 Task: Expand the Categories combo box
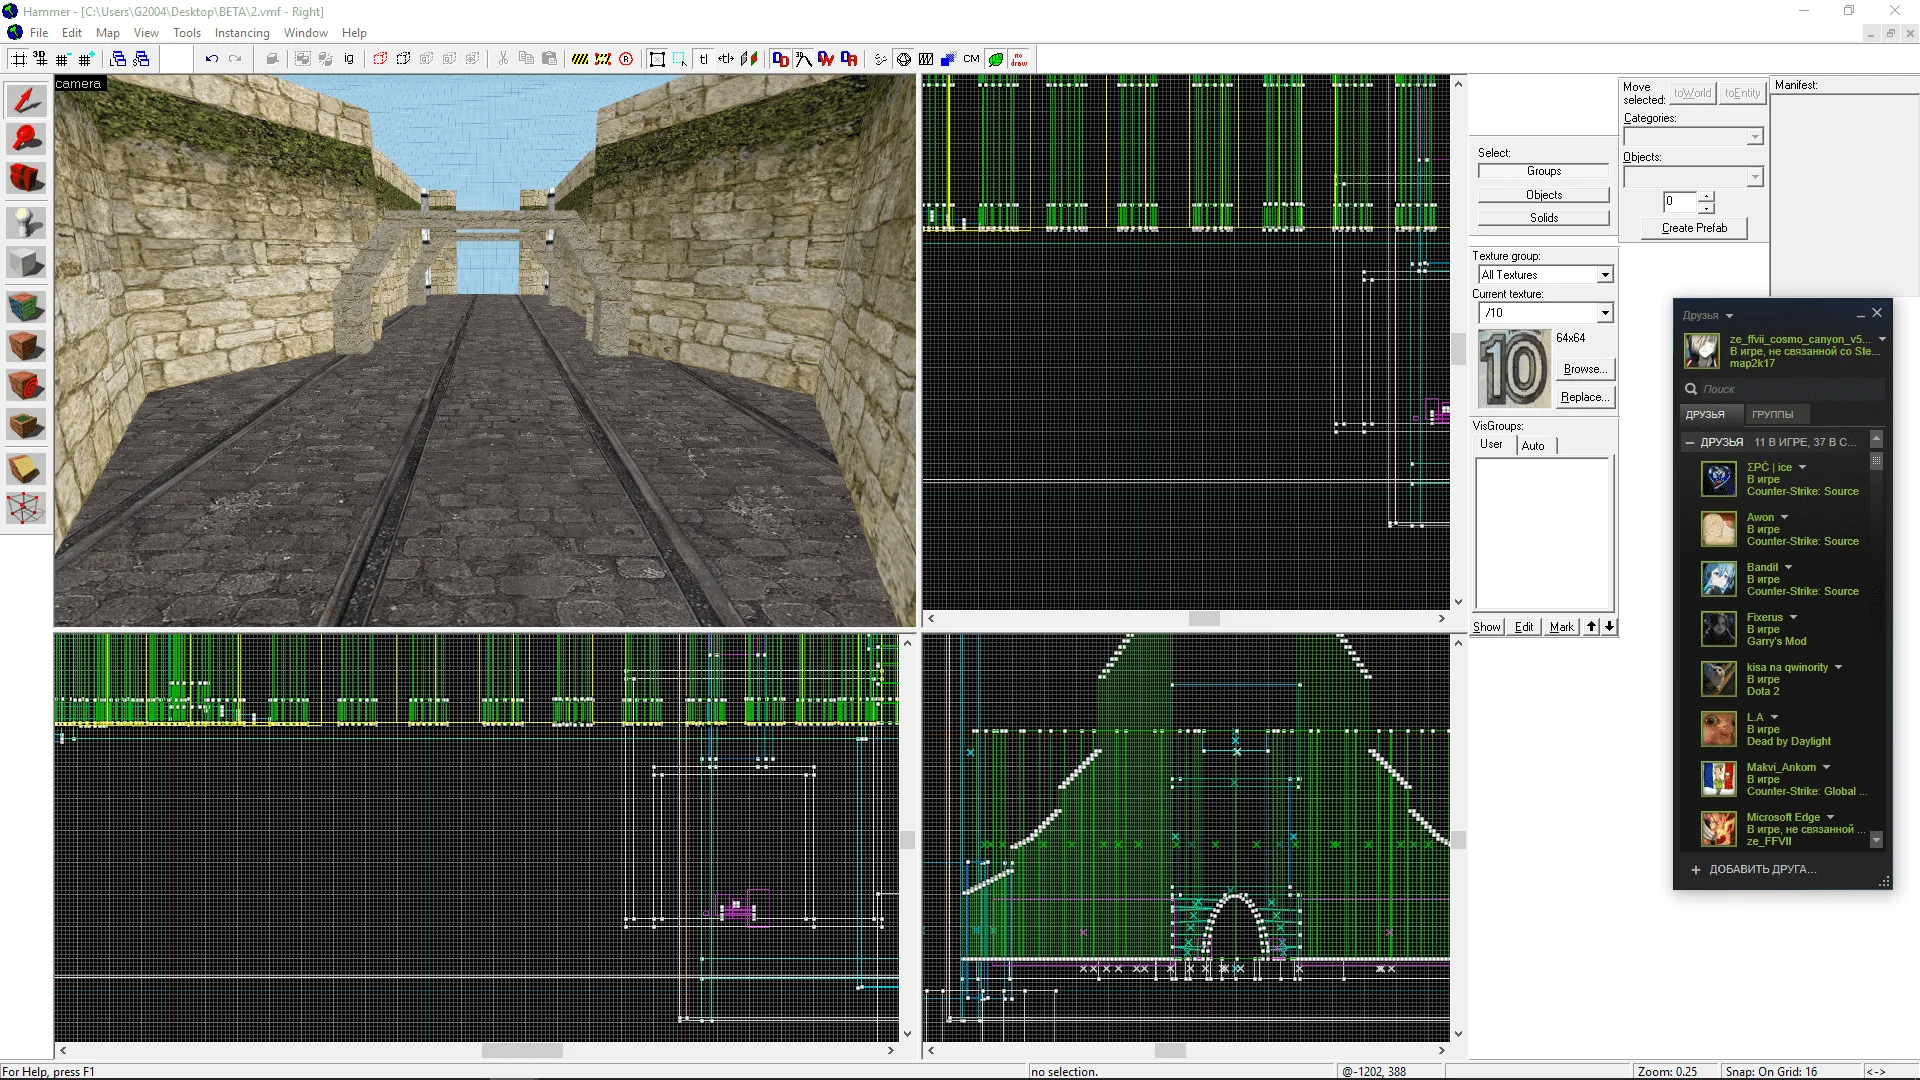[1754, 137]
